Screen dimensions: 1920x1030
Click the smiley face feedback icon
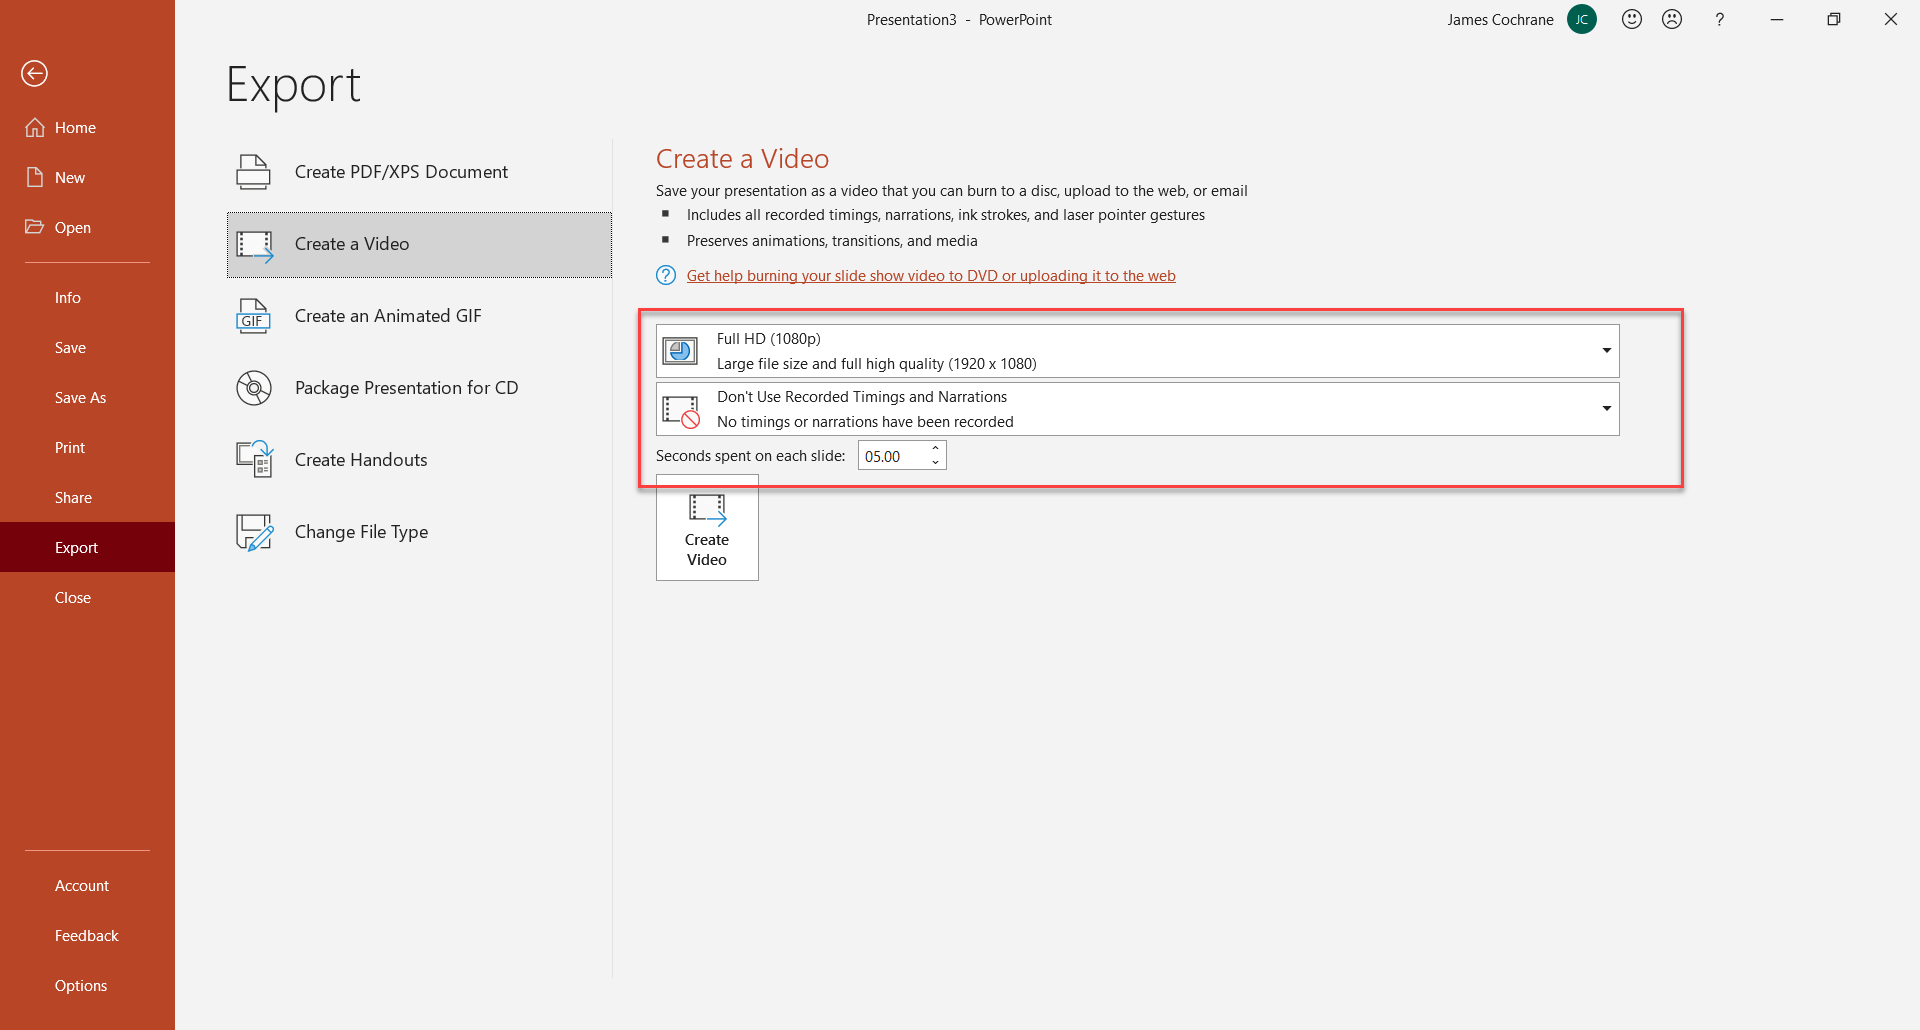tap(1632, 19)
